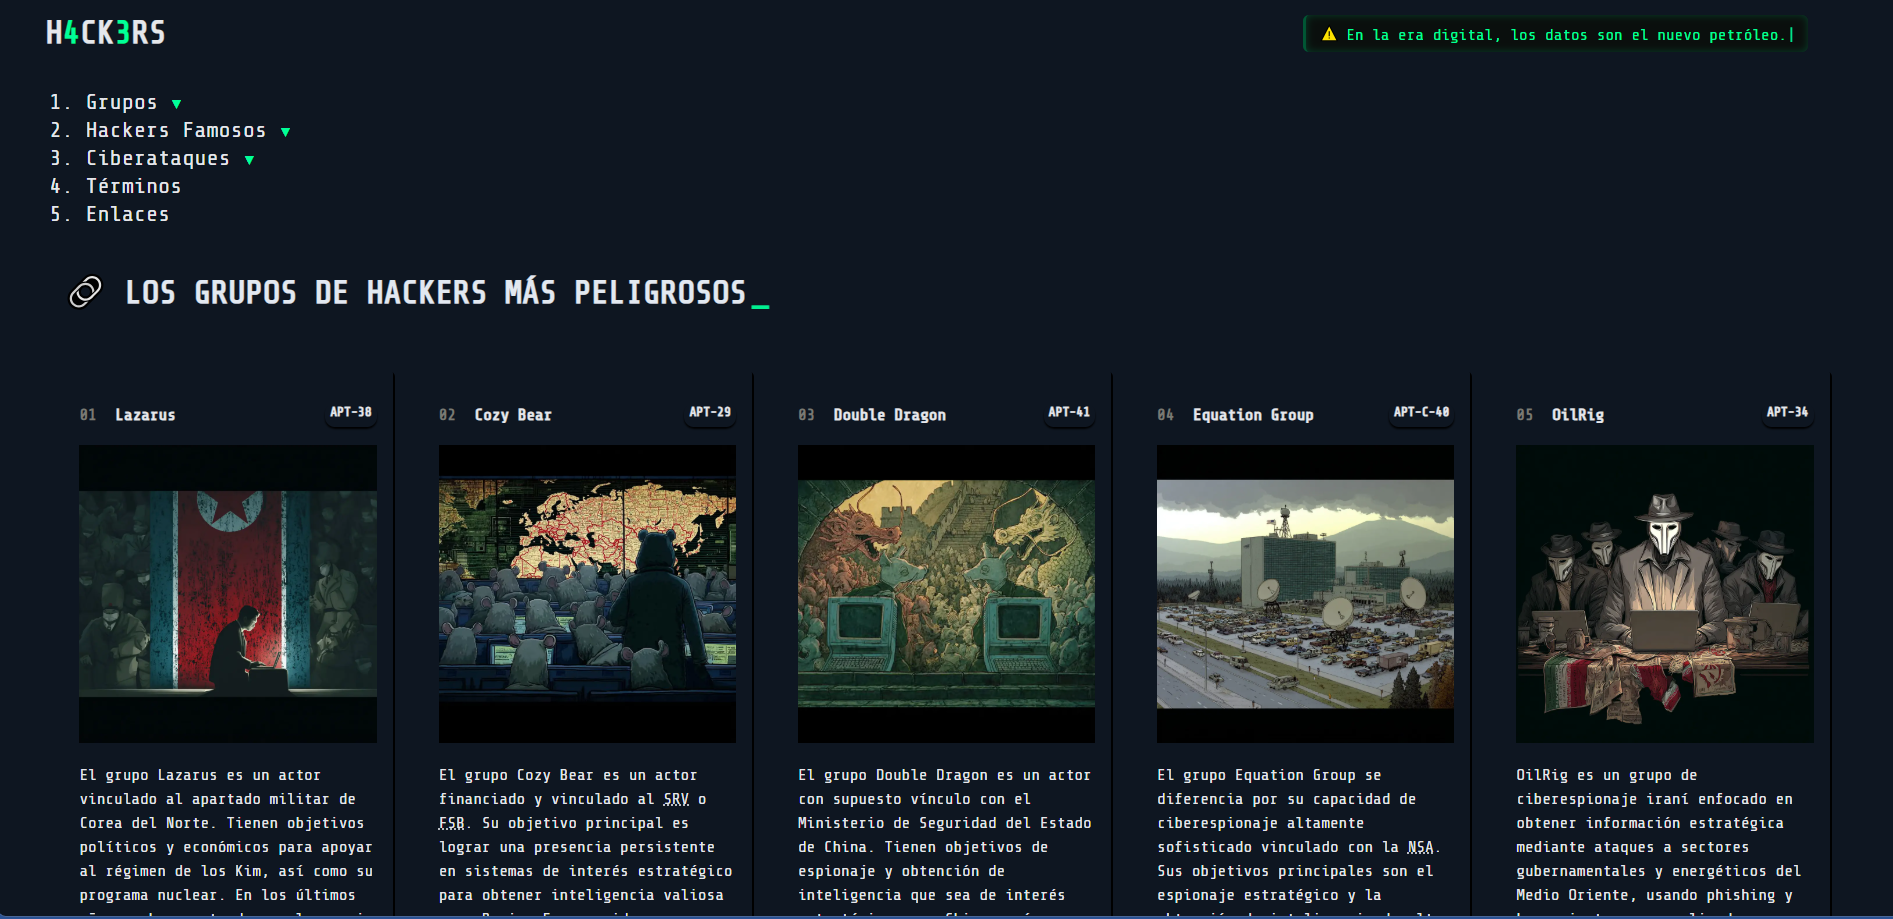View the Equation Group building image

[1305, 593]
